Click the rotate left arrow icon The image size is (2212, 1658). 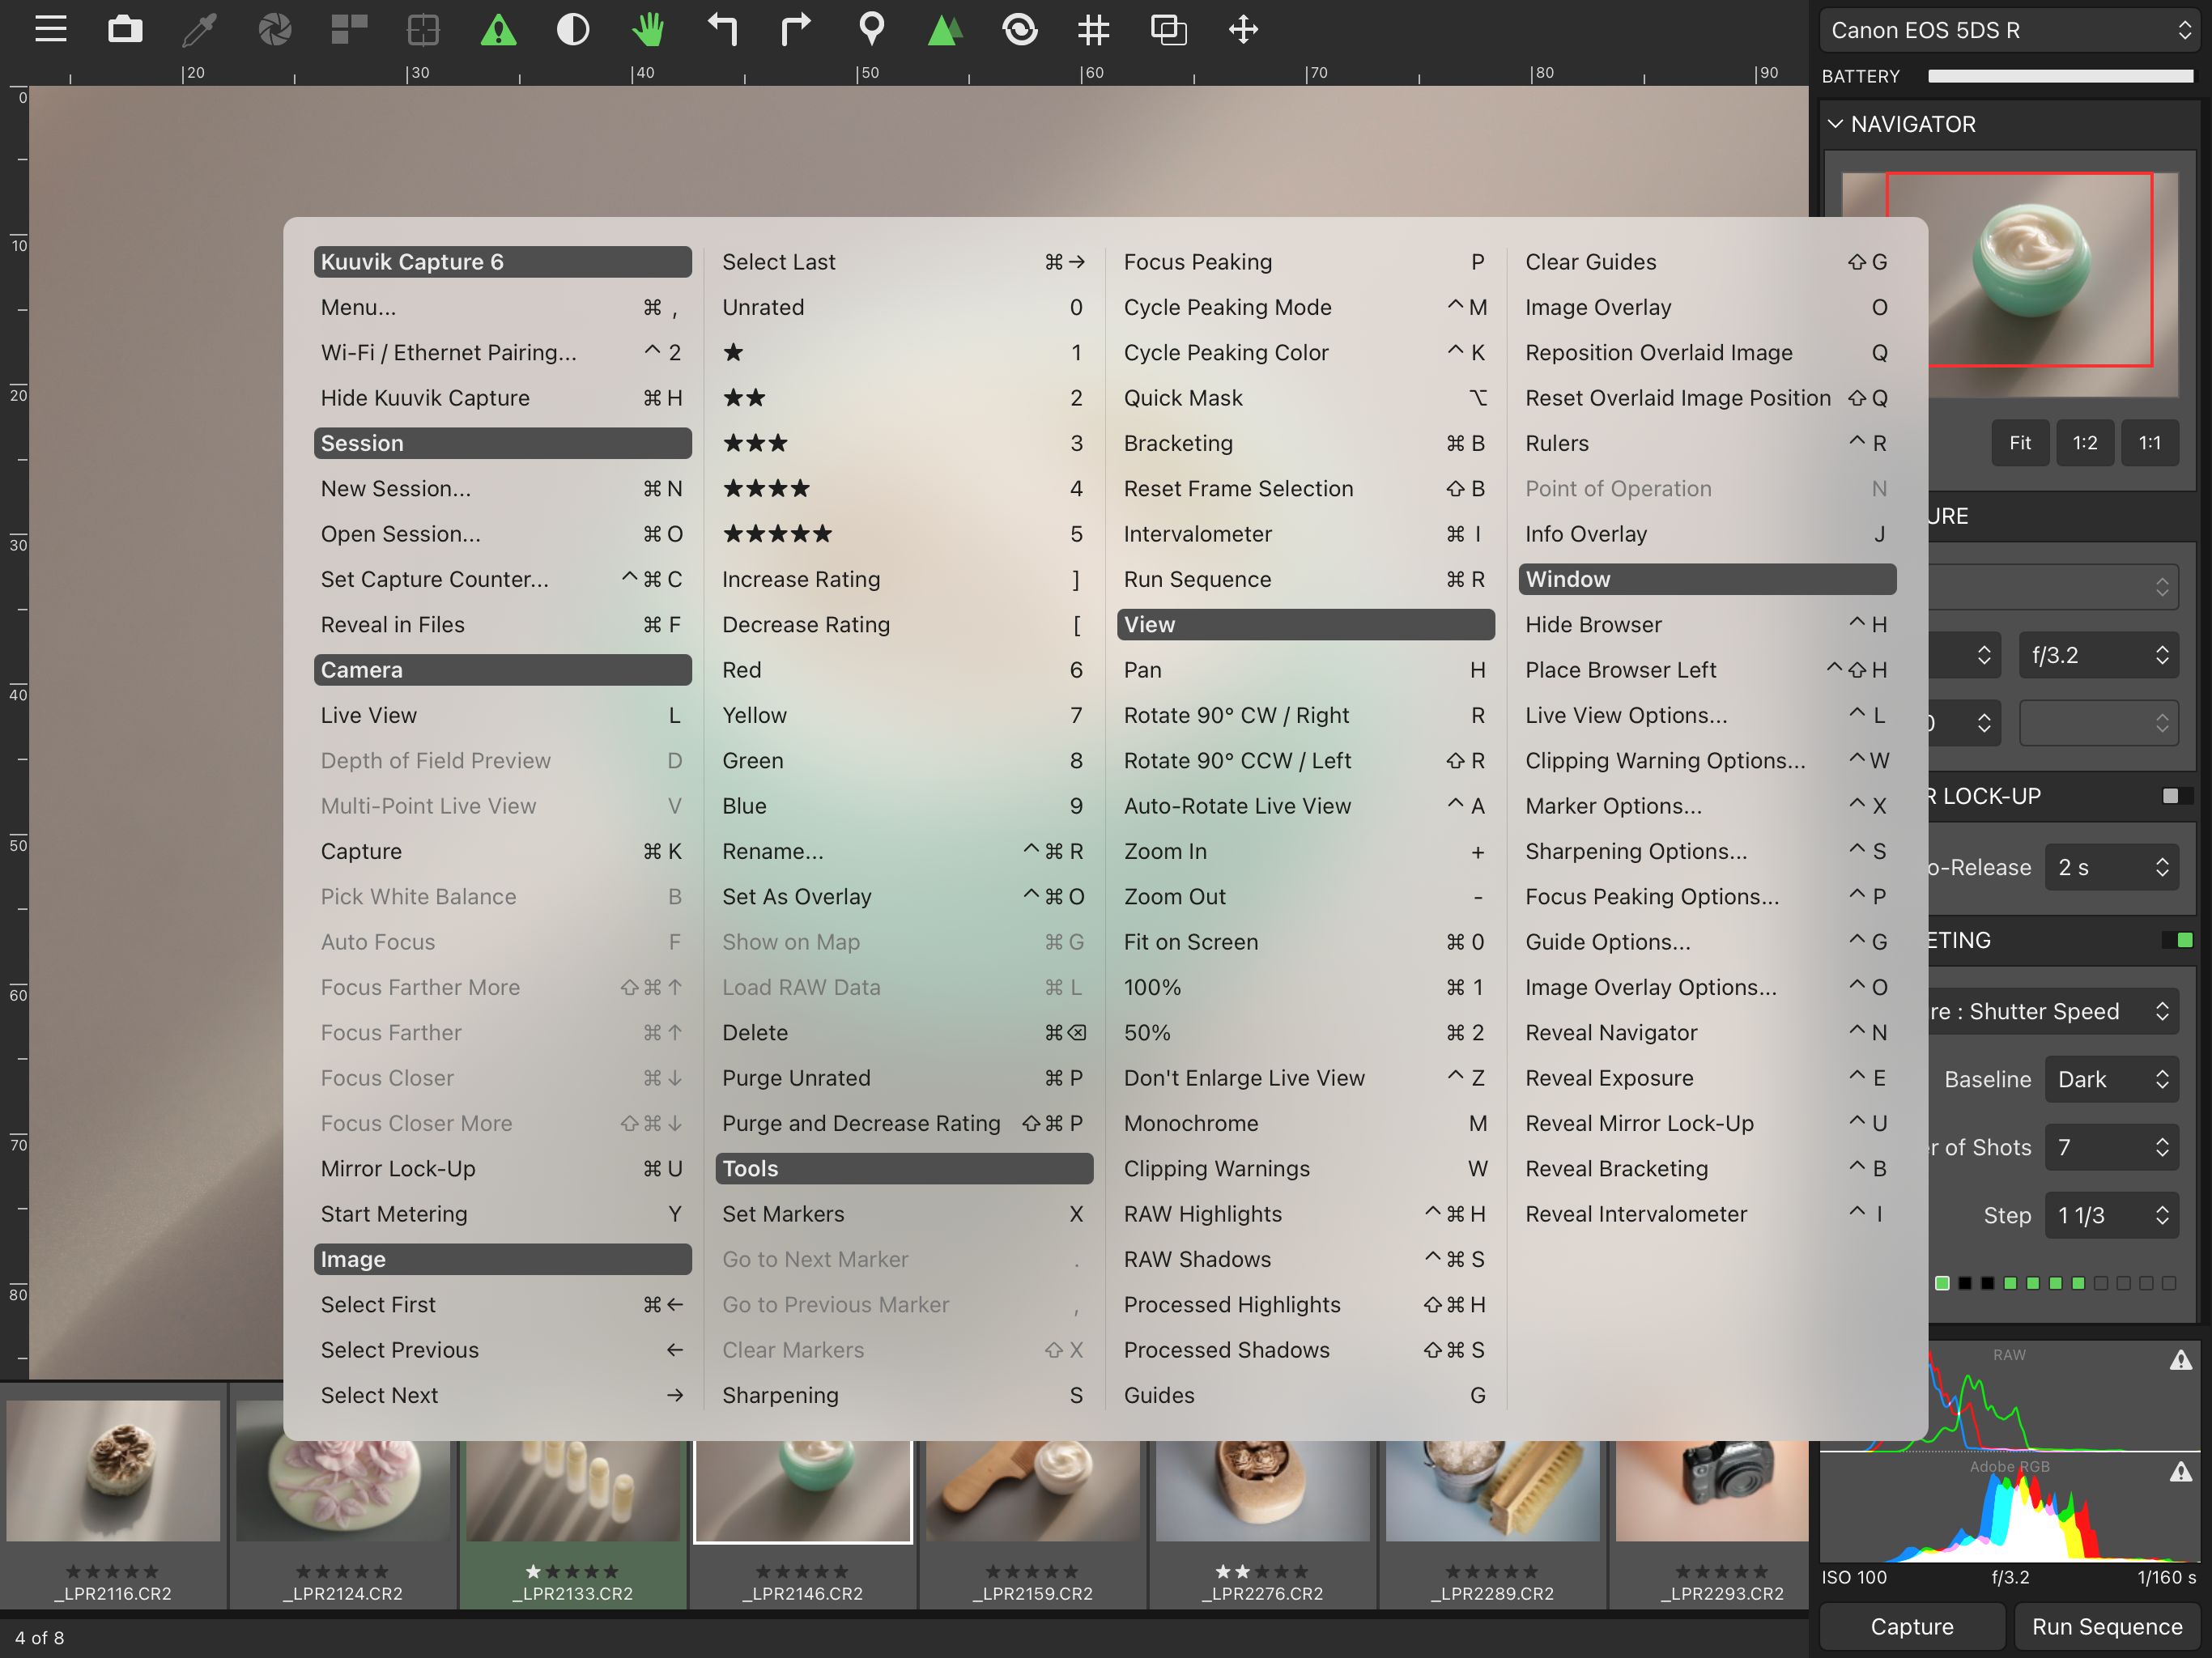point(722,29)
